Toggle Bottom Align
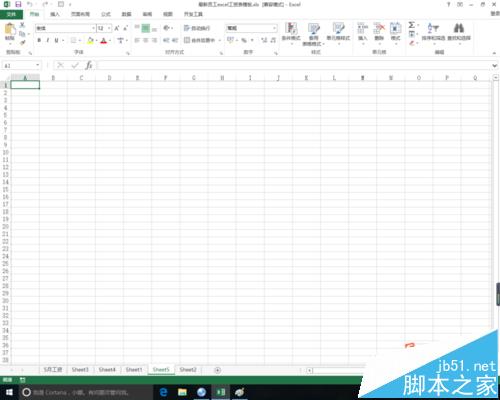Screen dimensions: 500x400 [154, 29]
